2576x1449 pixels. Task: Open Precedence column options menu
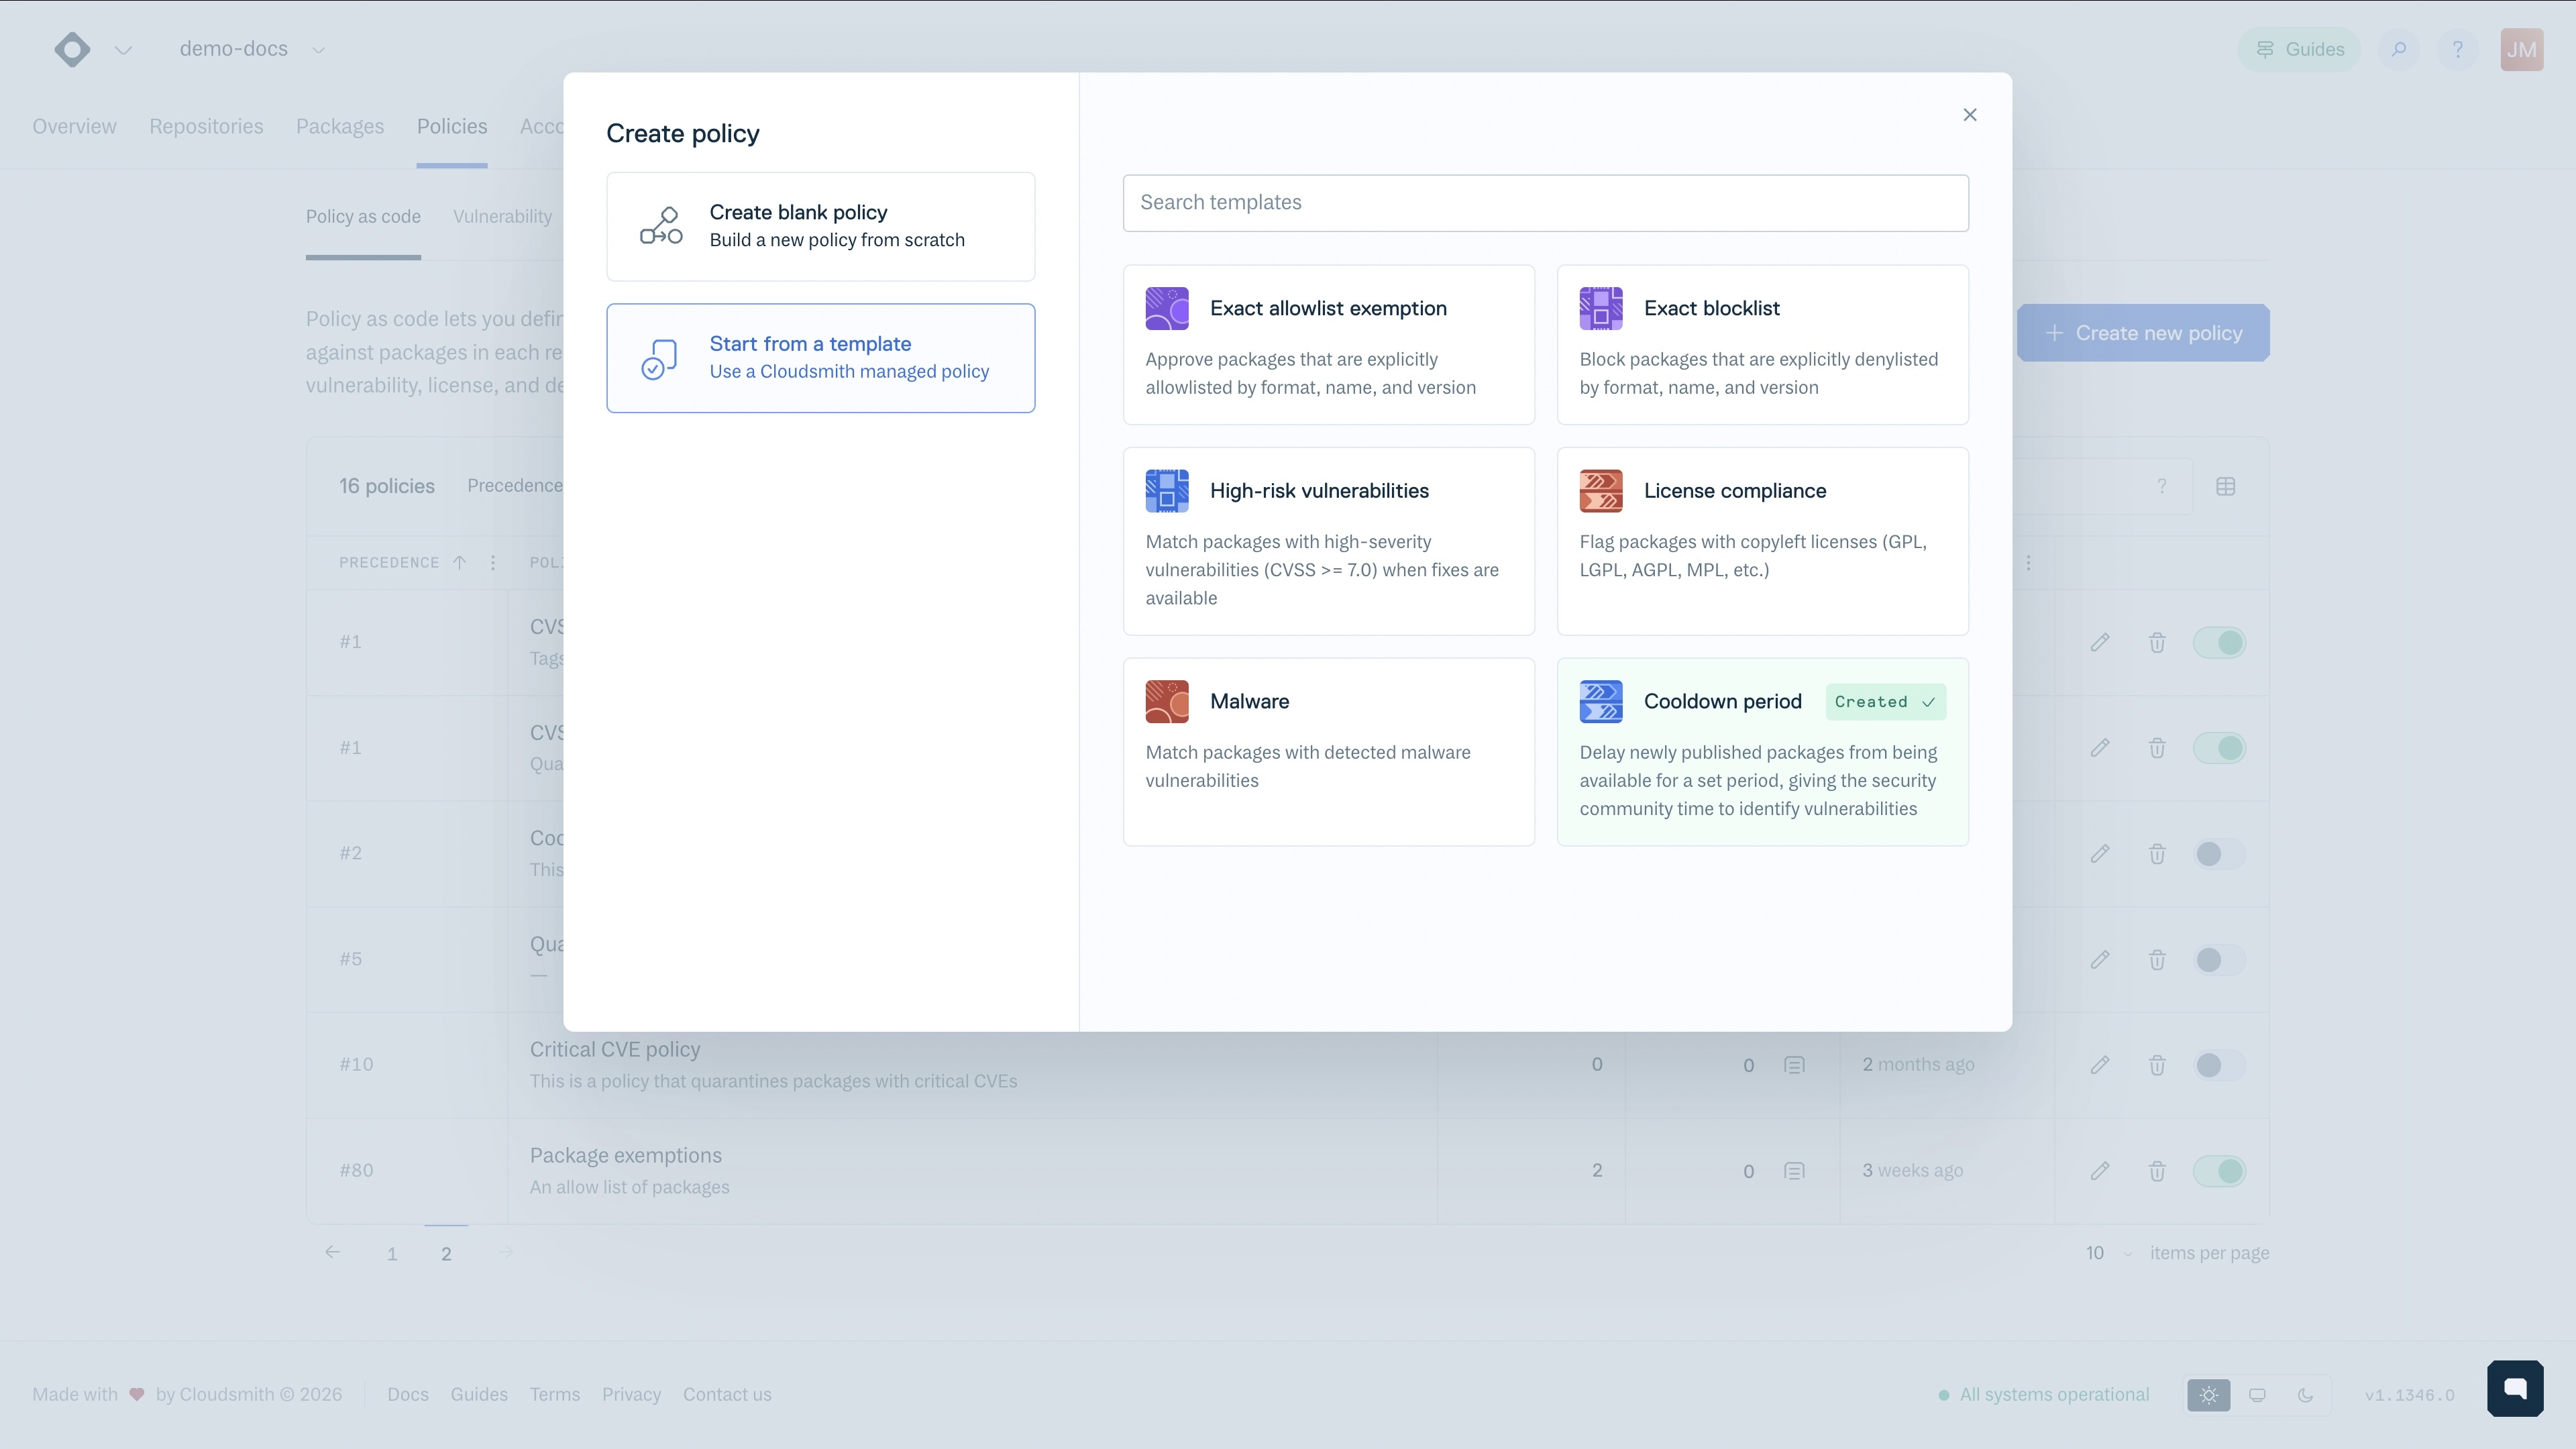pyautogui.click(x=492, y=563)
